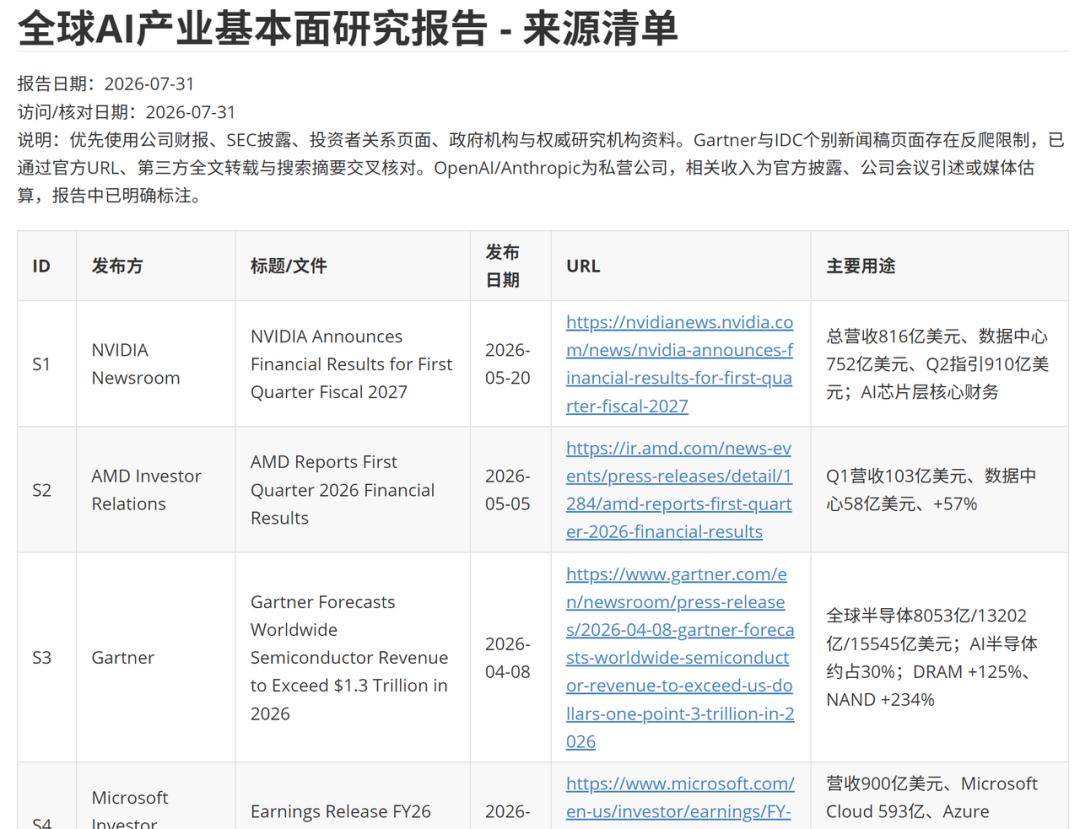Open the Microsoft investor earnings link

click(x=681, y=797)
